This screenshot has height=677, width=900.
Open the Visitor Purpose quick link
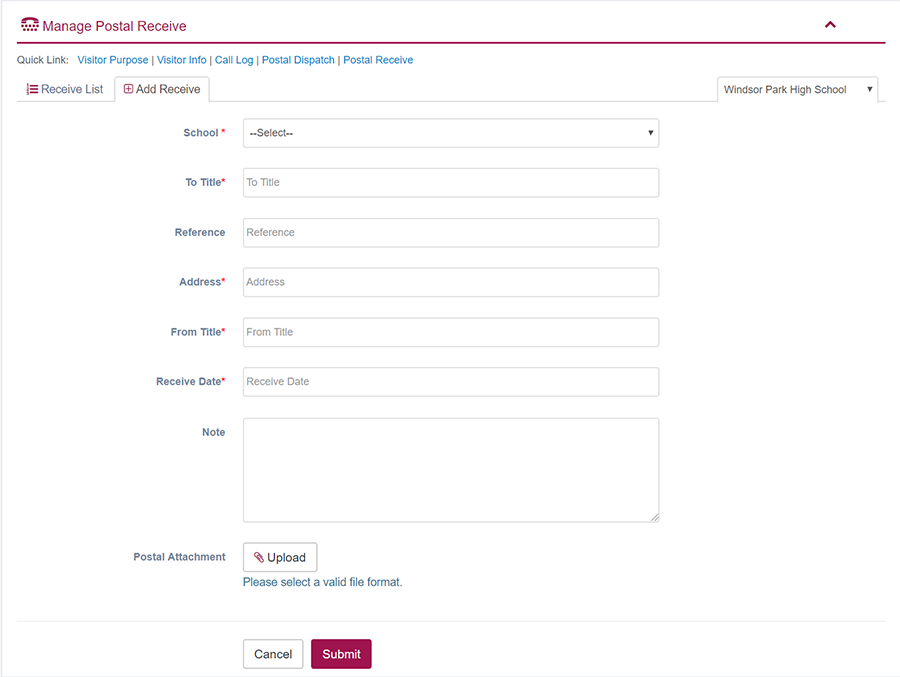pos(112,60)
